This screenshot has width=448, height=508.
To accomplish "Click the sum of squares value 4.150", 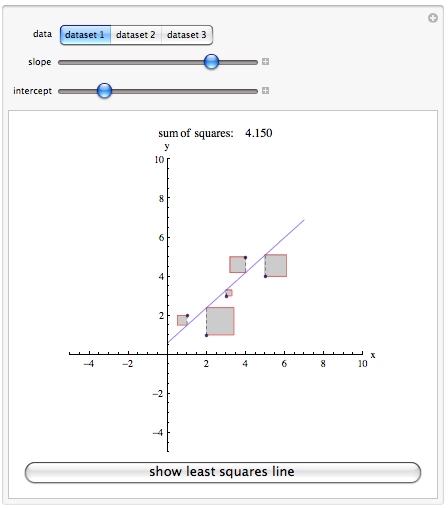I will 259,133.
